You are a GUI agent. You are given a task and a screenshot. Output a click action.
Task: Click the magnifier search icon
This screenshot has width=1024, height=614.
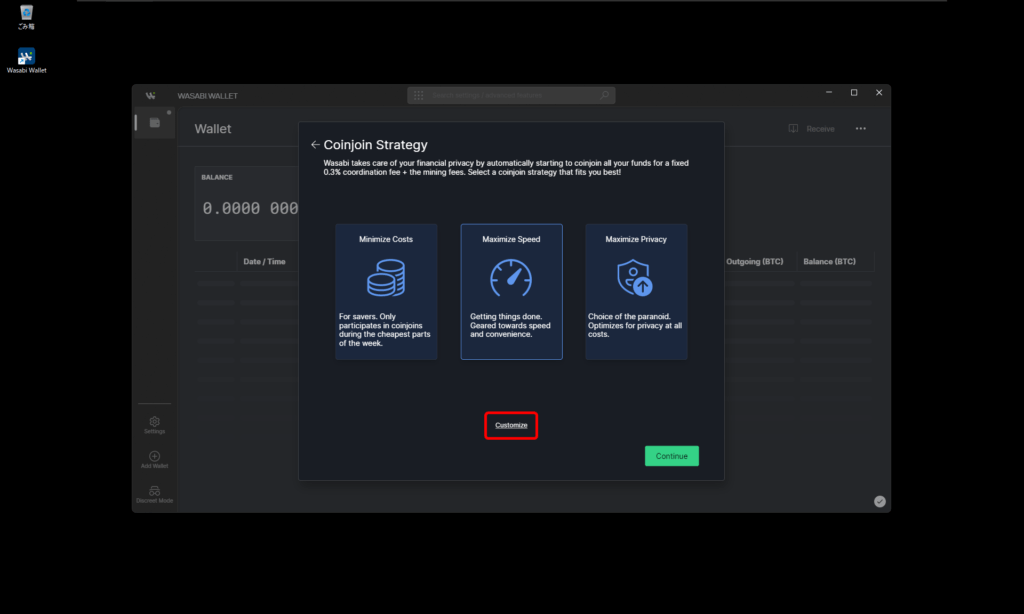[604, 95]
